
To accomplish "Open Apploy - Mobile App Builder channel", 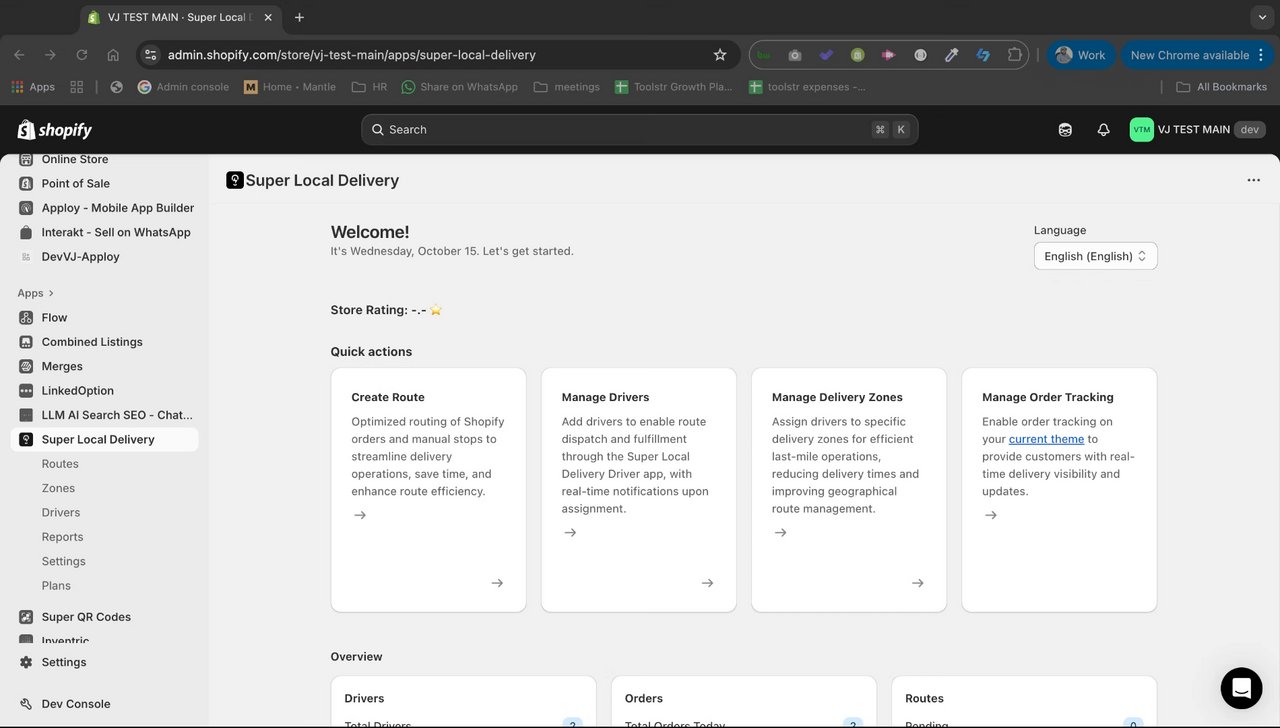I will [x=118, y=208].
